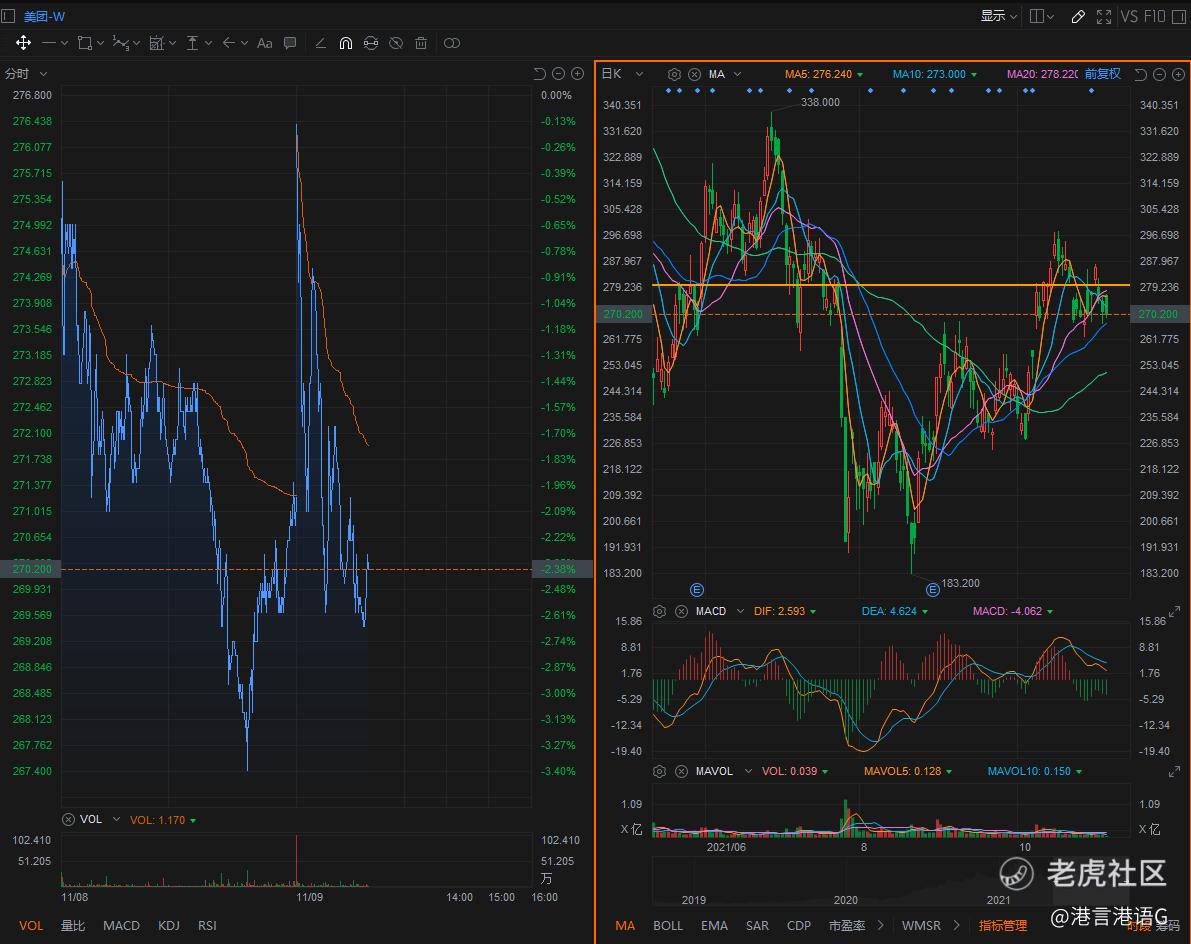Screen dimensions: 1191x944
Task: Enter fullscreen chart mode
Action: click(1104, 16)
